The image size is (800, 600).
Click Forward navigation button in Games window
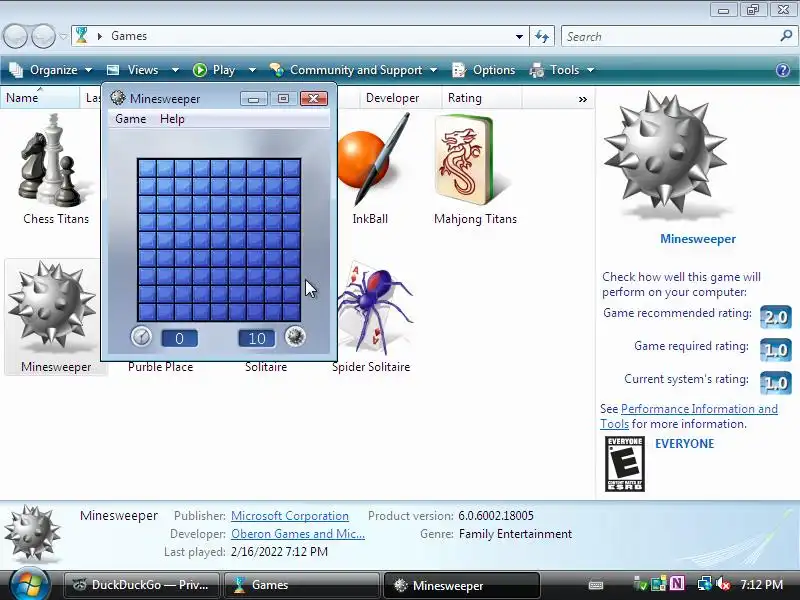click(x=43, y=36)
